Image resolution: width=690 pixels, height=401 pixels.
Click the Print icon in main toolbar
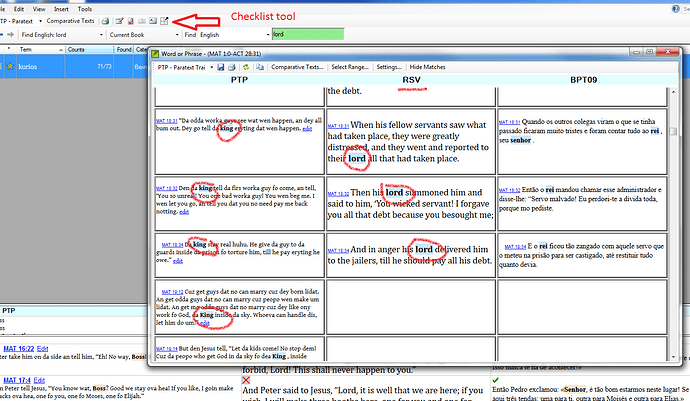tap(105, 21)
